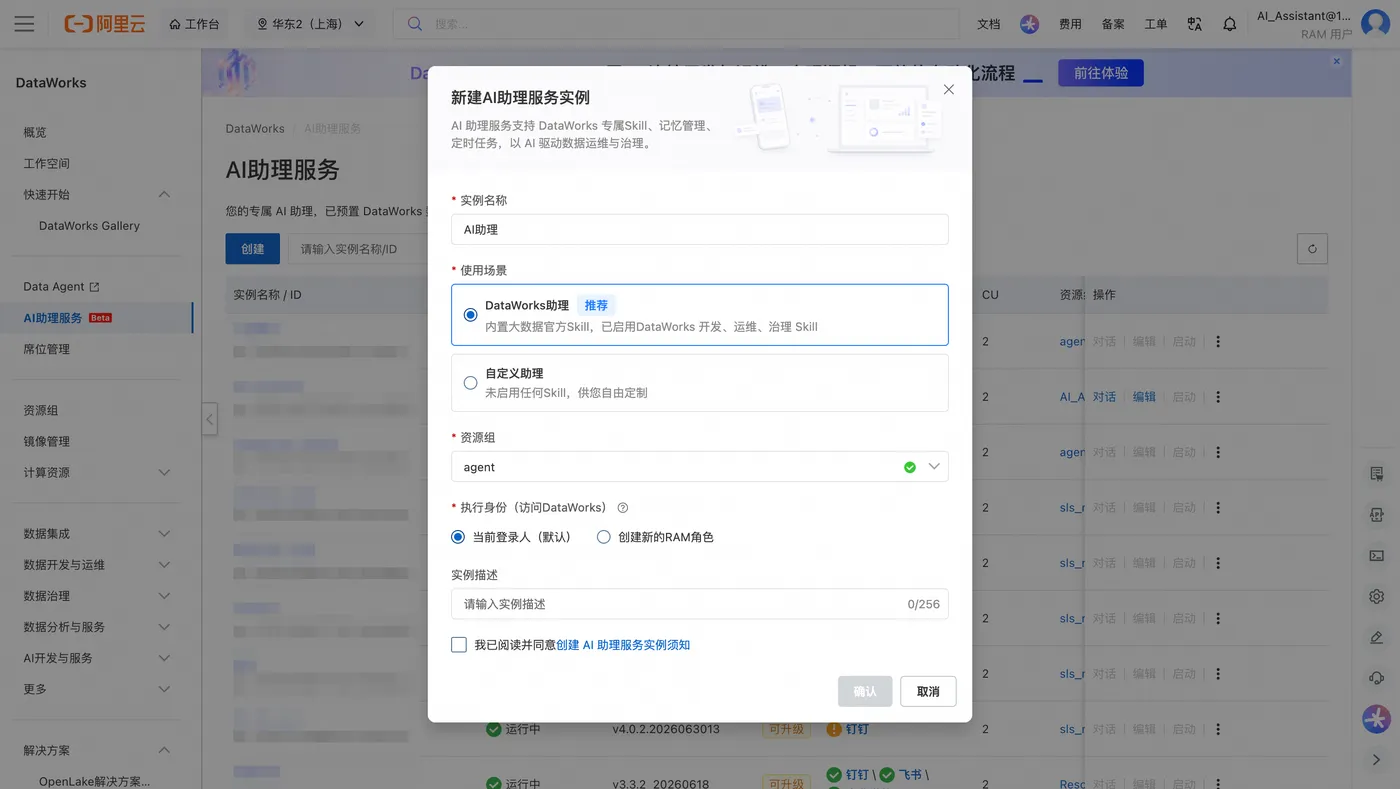Collapse the 解决方案 sidebar section
The width and height of the screenshot is (1400, 789).
(x=165, y=750)
